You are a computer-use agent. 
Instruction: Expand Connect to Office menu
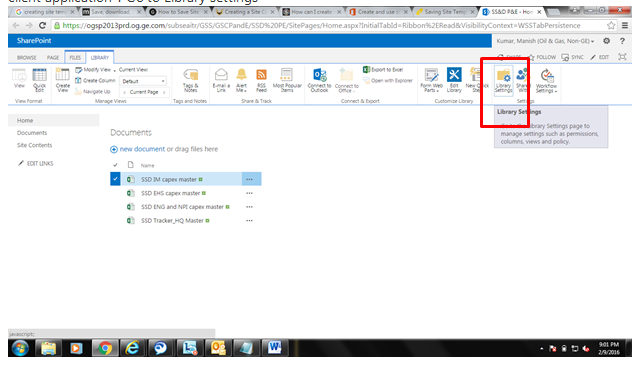[x=347, y=80]
